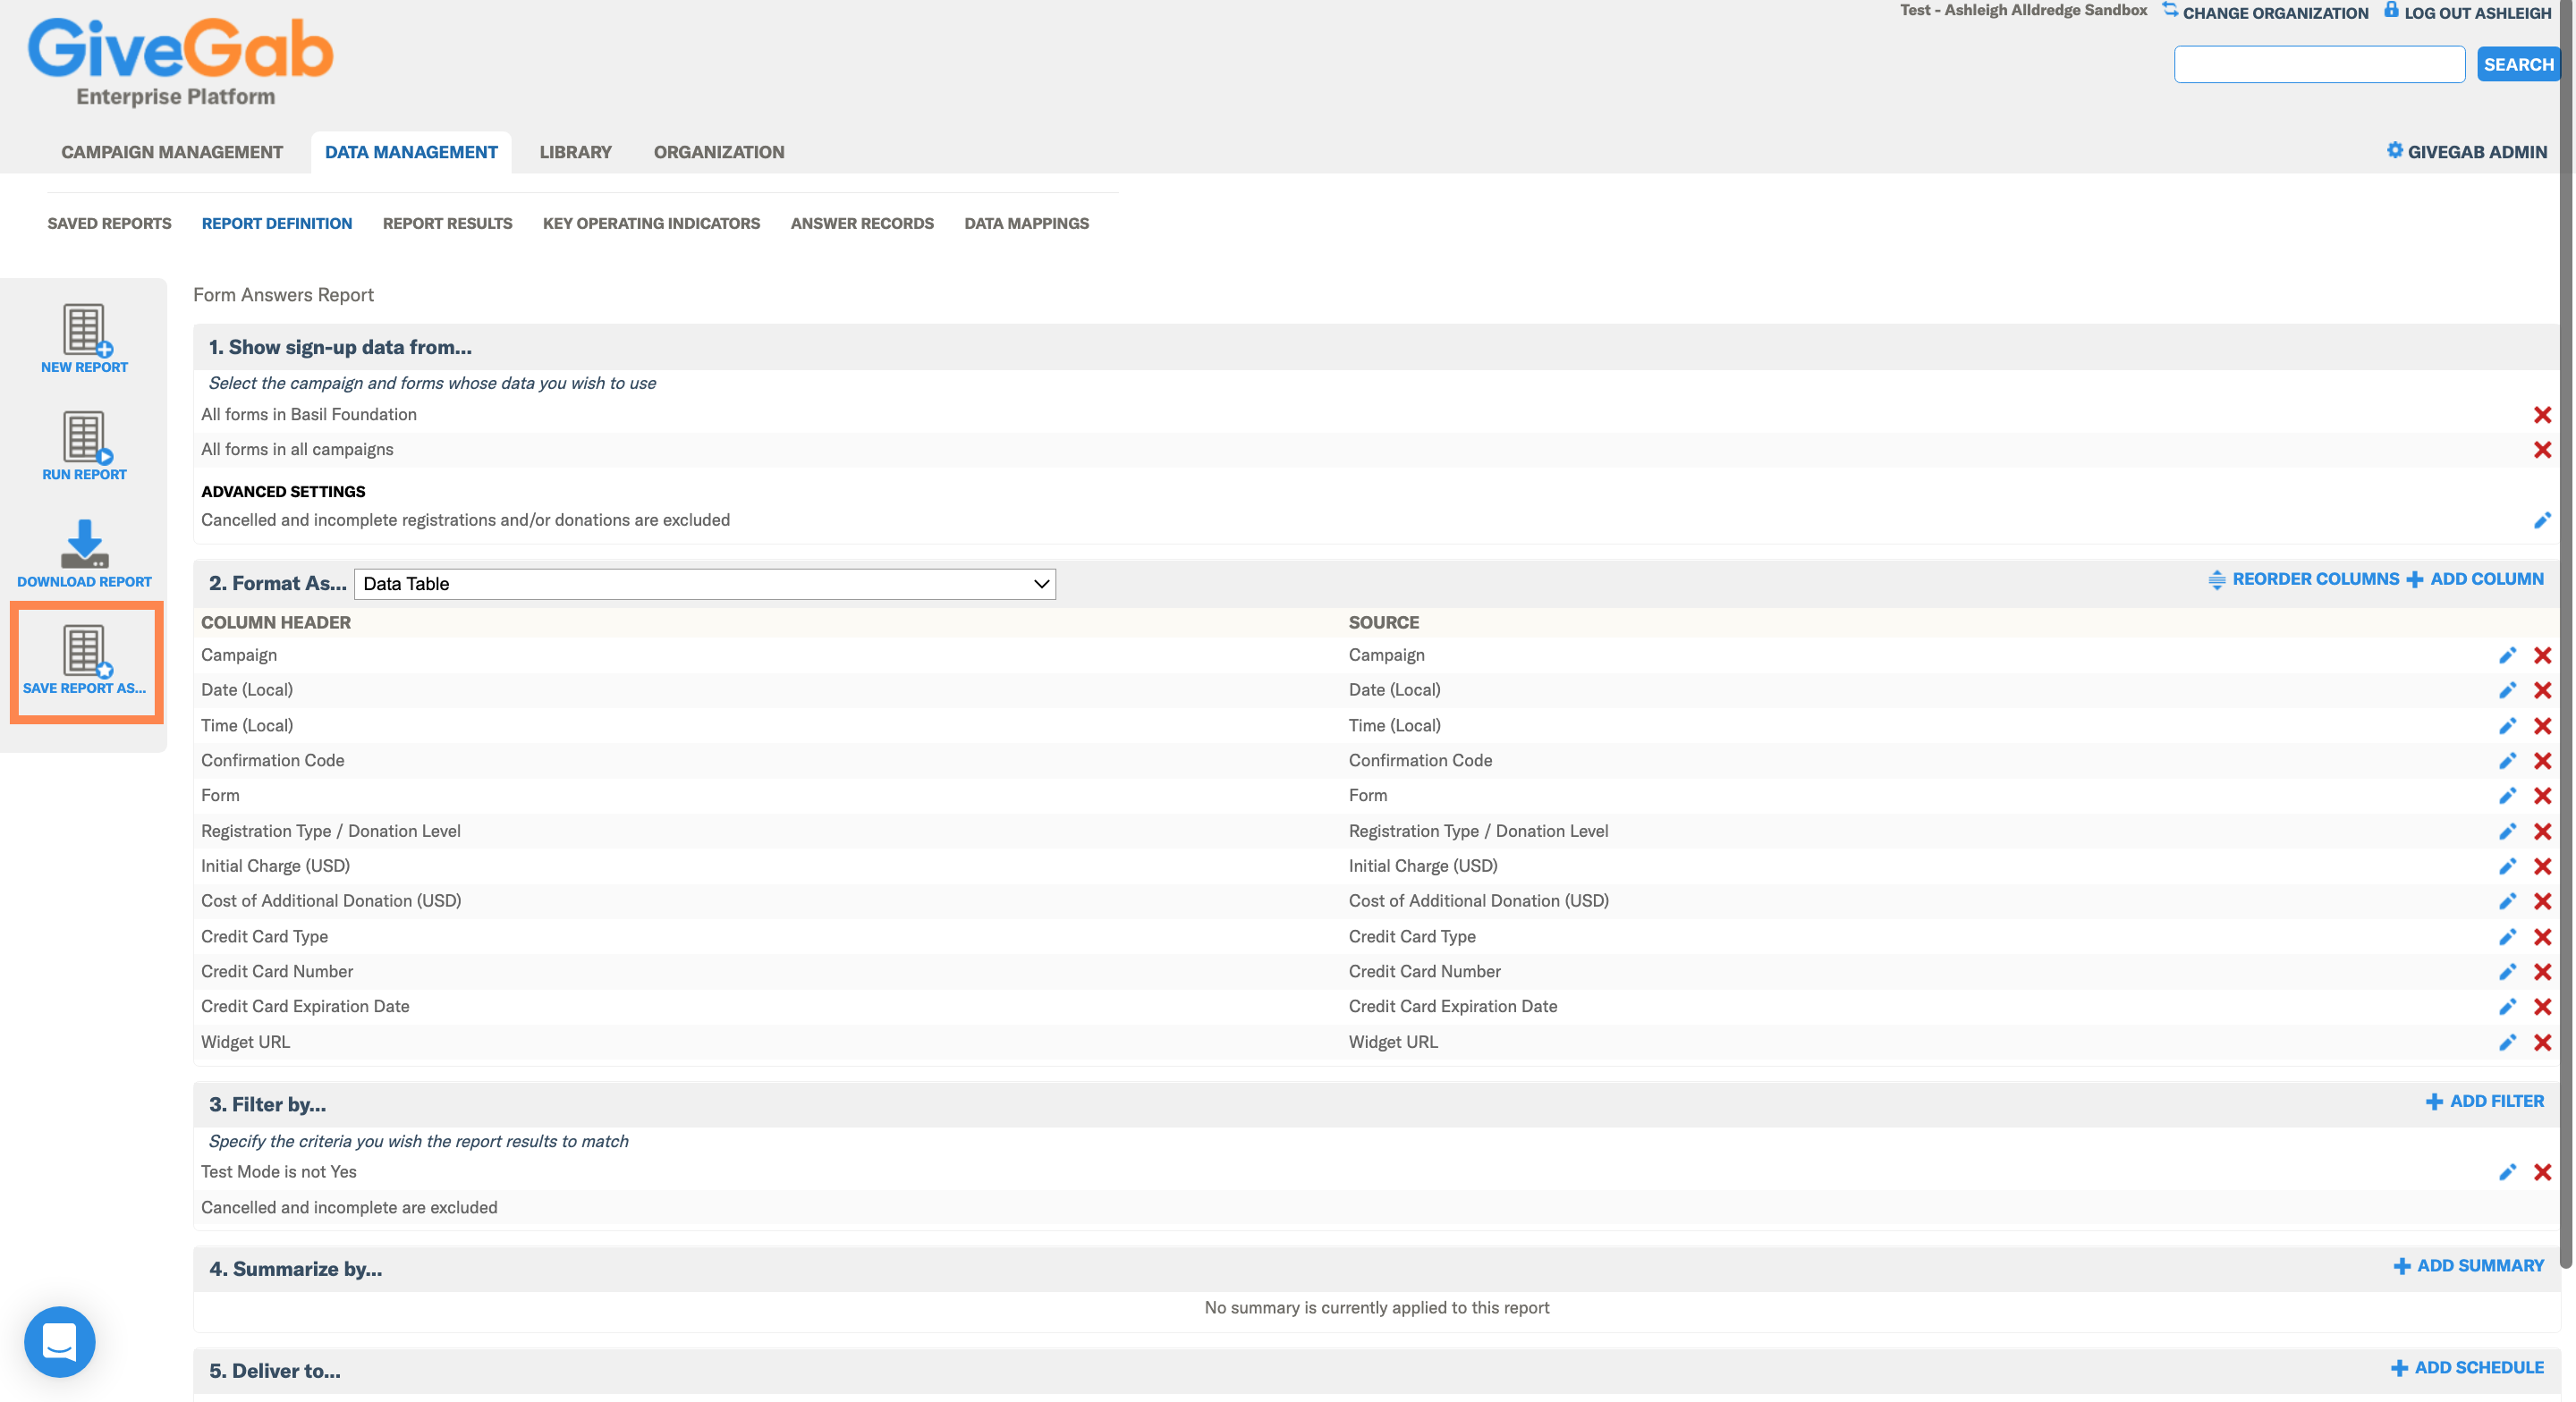Delete the Initial Charge (USD) column

[2542, 866]
